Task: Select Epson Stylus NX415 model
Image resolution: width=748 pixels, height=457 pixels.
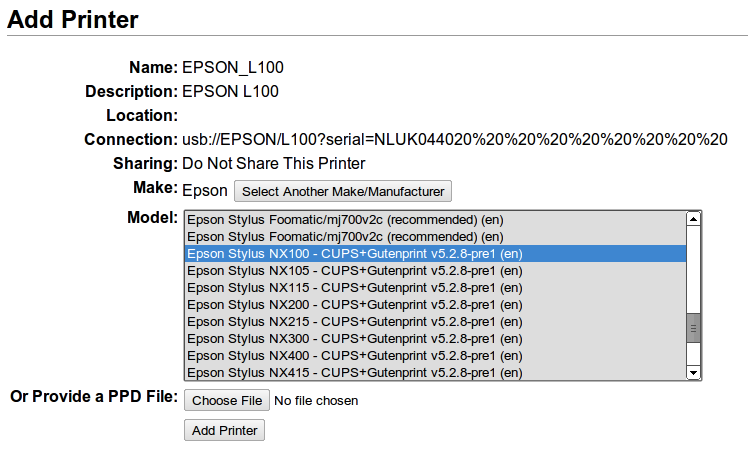Action: click(x=435, y=373)
